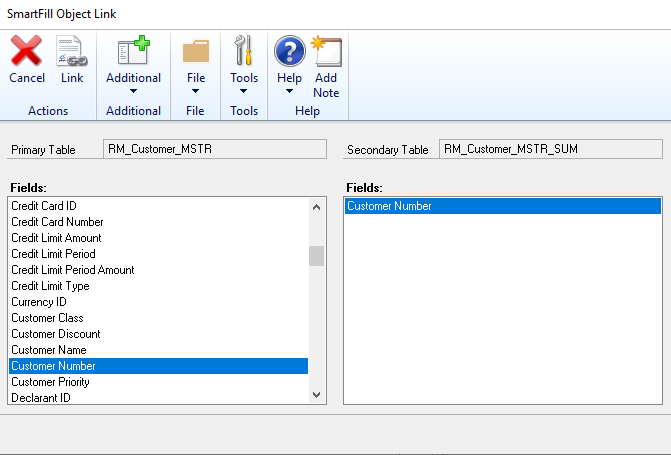Select Customer Number in secondary fields list
The width and height of the screenshot is (671, 455).
pos(503,206)
